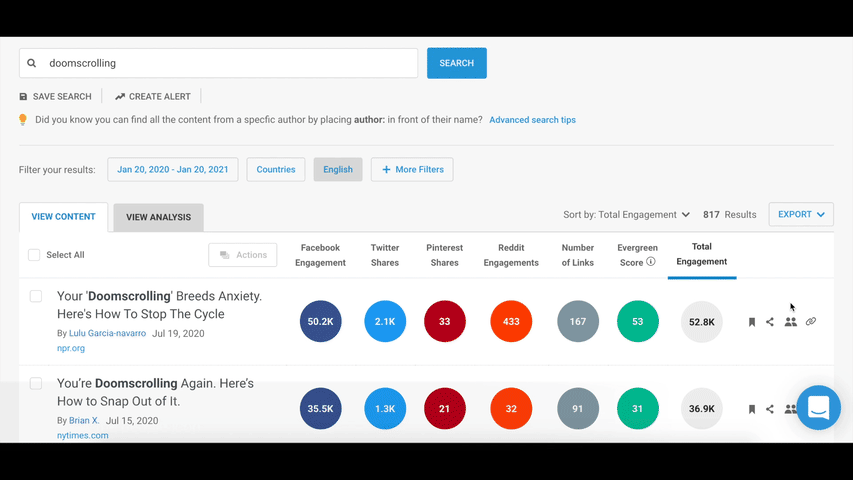
Task: Click the share icon for the npr.org article
Action: 770,322
